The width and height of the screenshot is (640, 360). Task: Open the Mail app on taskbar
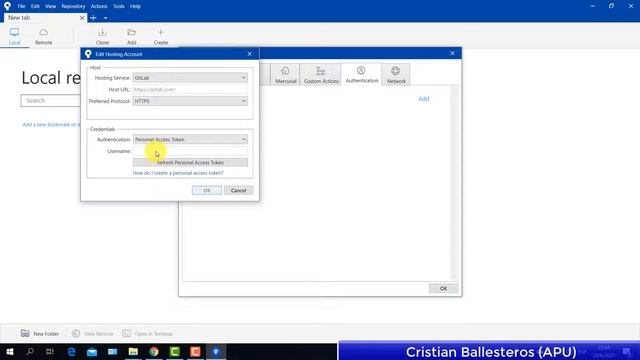[92, 351]
